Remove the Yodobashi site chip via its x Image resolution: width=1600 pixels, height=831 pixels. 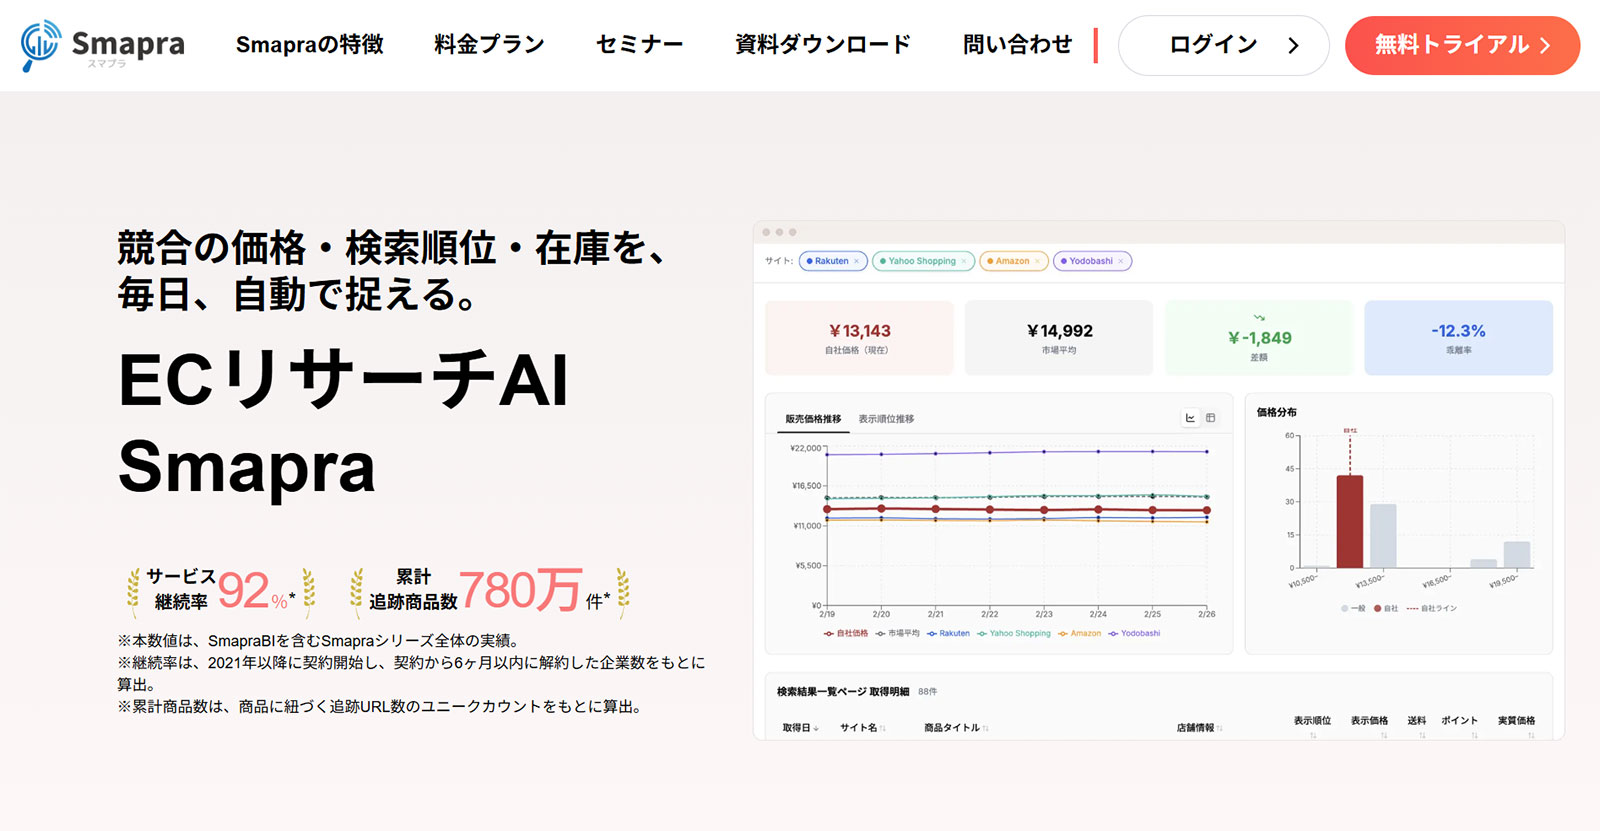click(1121, 261)
